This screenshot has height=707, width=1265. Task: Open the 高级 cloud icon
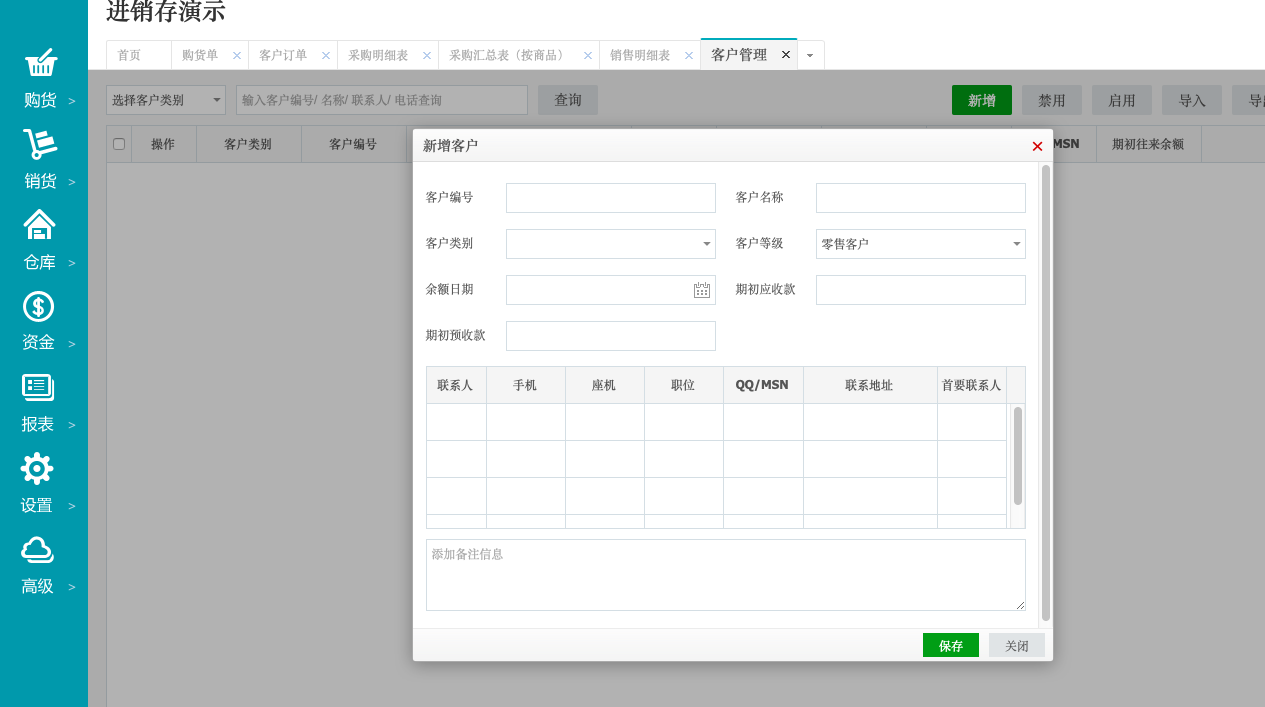pyautogui.click(x=37, y=549)
